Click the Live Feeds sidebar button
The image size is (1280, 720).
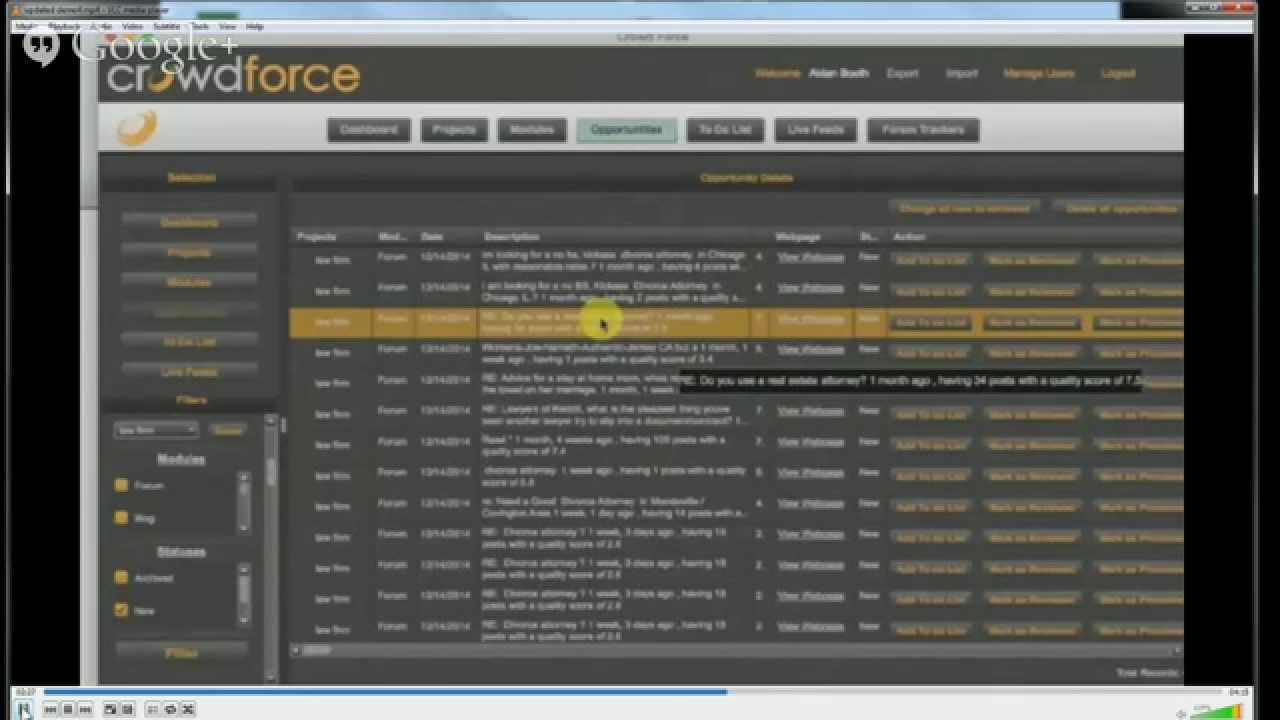coord(189,372)
